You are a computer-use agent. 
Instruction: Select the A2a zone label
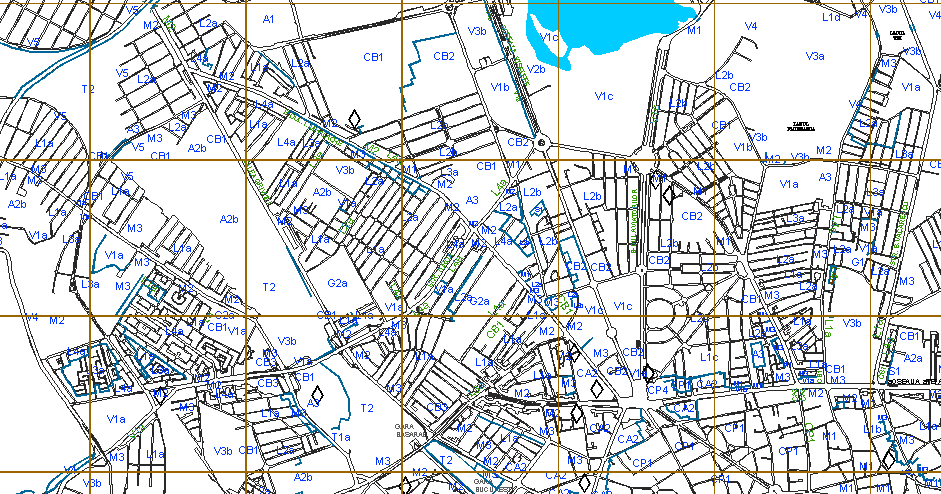tap(913, 358)
